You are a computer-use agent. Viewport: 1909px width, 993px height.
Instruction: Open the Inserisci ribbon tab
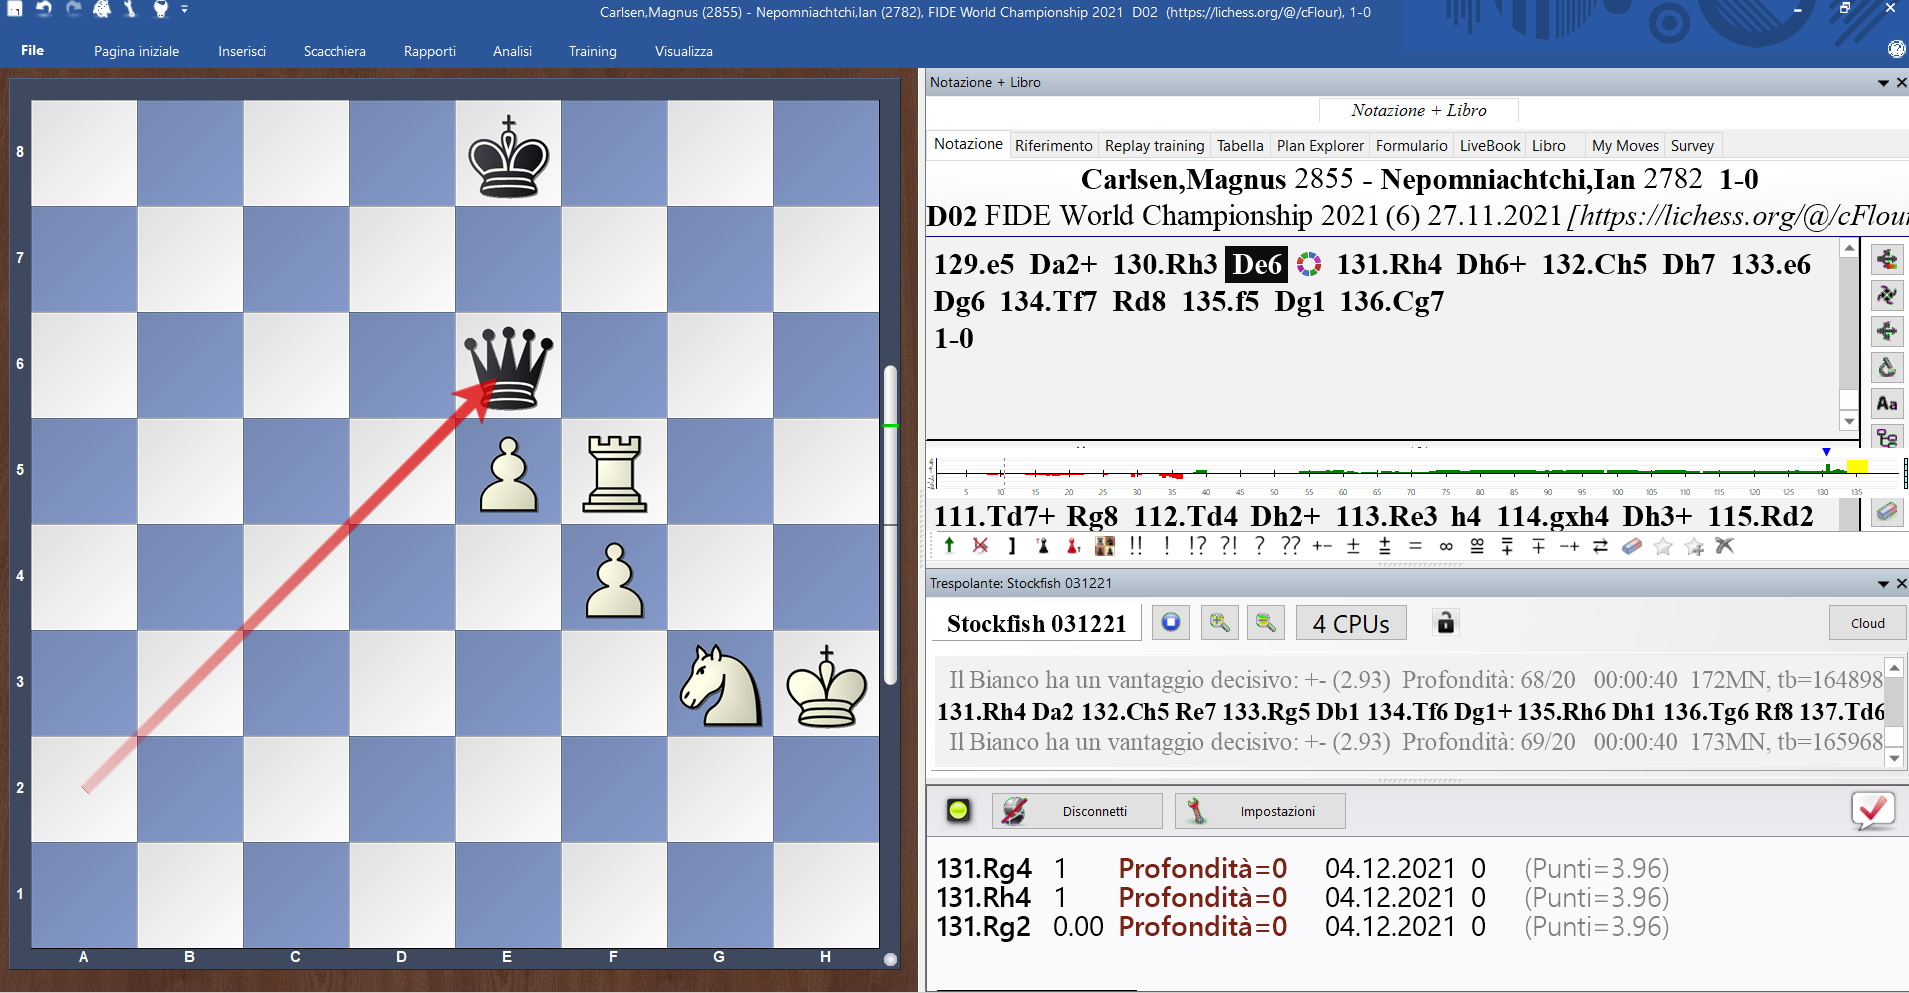[242, 51]
